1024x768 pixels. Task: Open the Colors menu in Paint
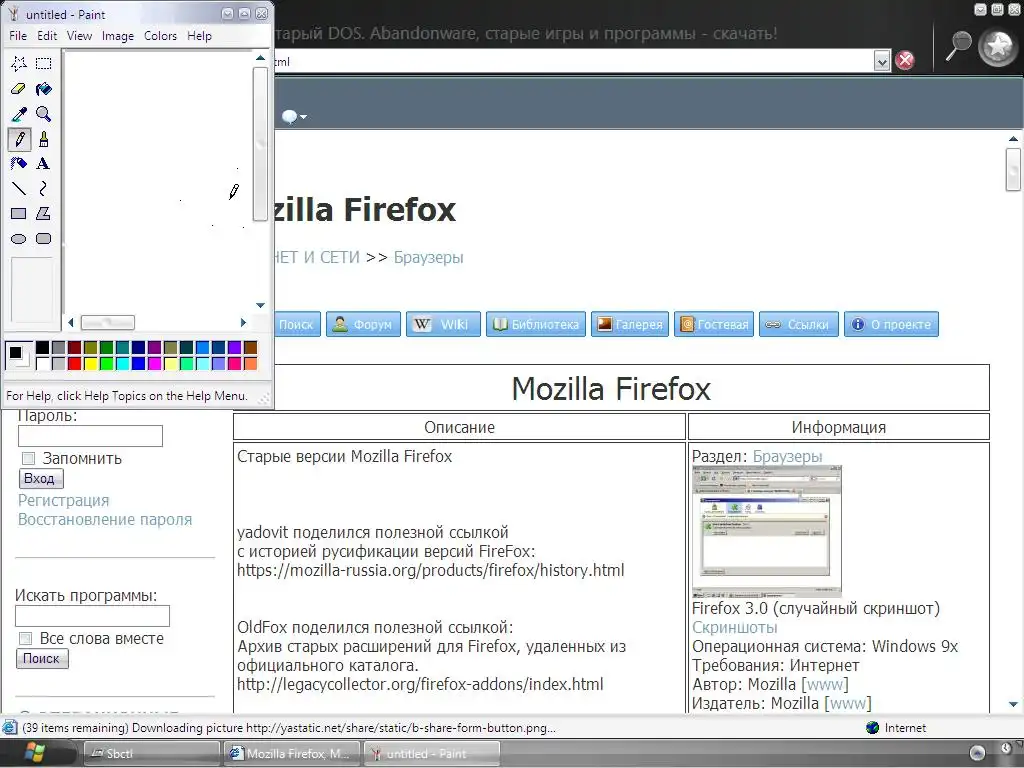tap(160, 36)
